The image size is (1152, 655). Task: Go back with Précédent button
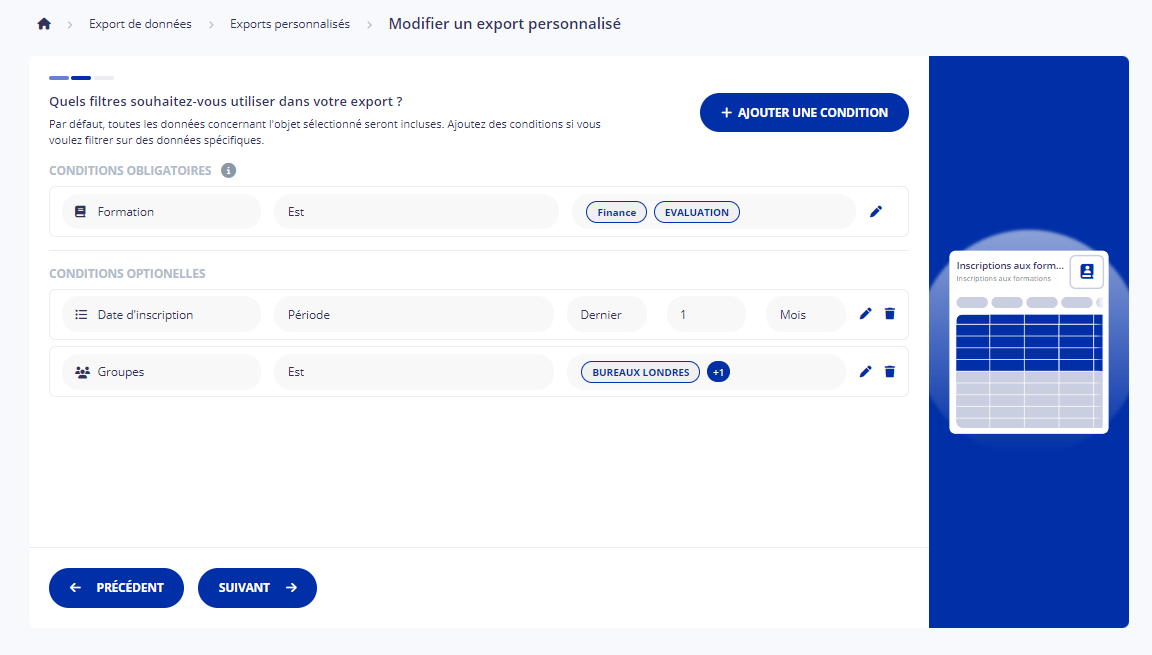[x=116, y=588]
